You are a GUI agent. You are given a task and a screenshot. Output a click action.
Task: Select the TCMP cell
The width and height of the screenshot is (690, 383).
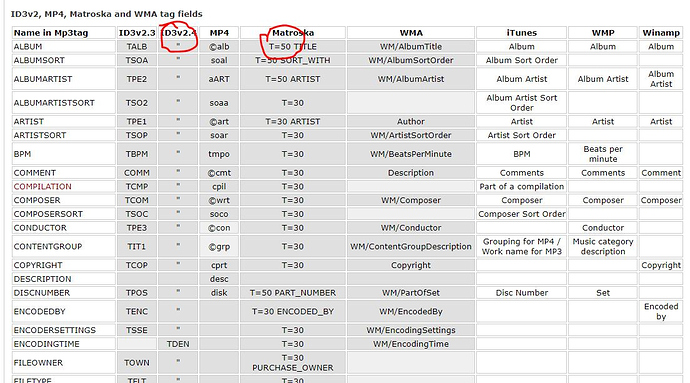(x=137, y=187)
